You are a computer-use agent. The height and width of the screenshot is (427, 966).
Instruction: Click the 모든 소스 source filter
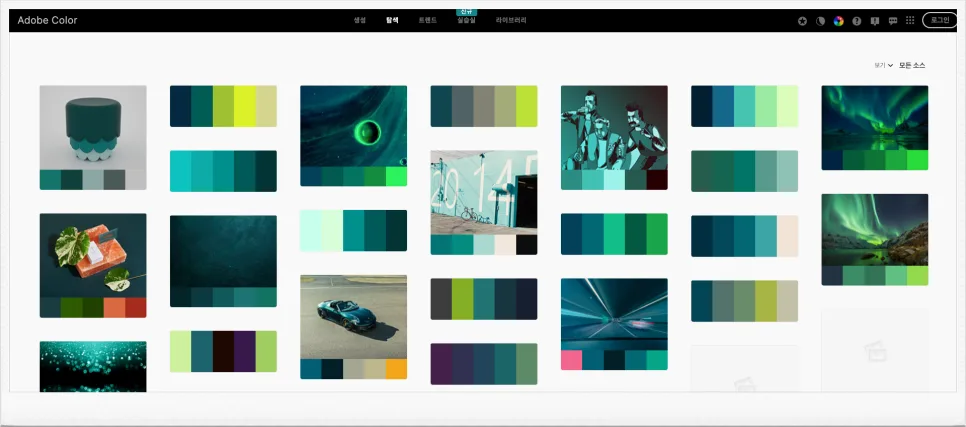pos(912,65)
